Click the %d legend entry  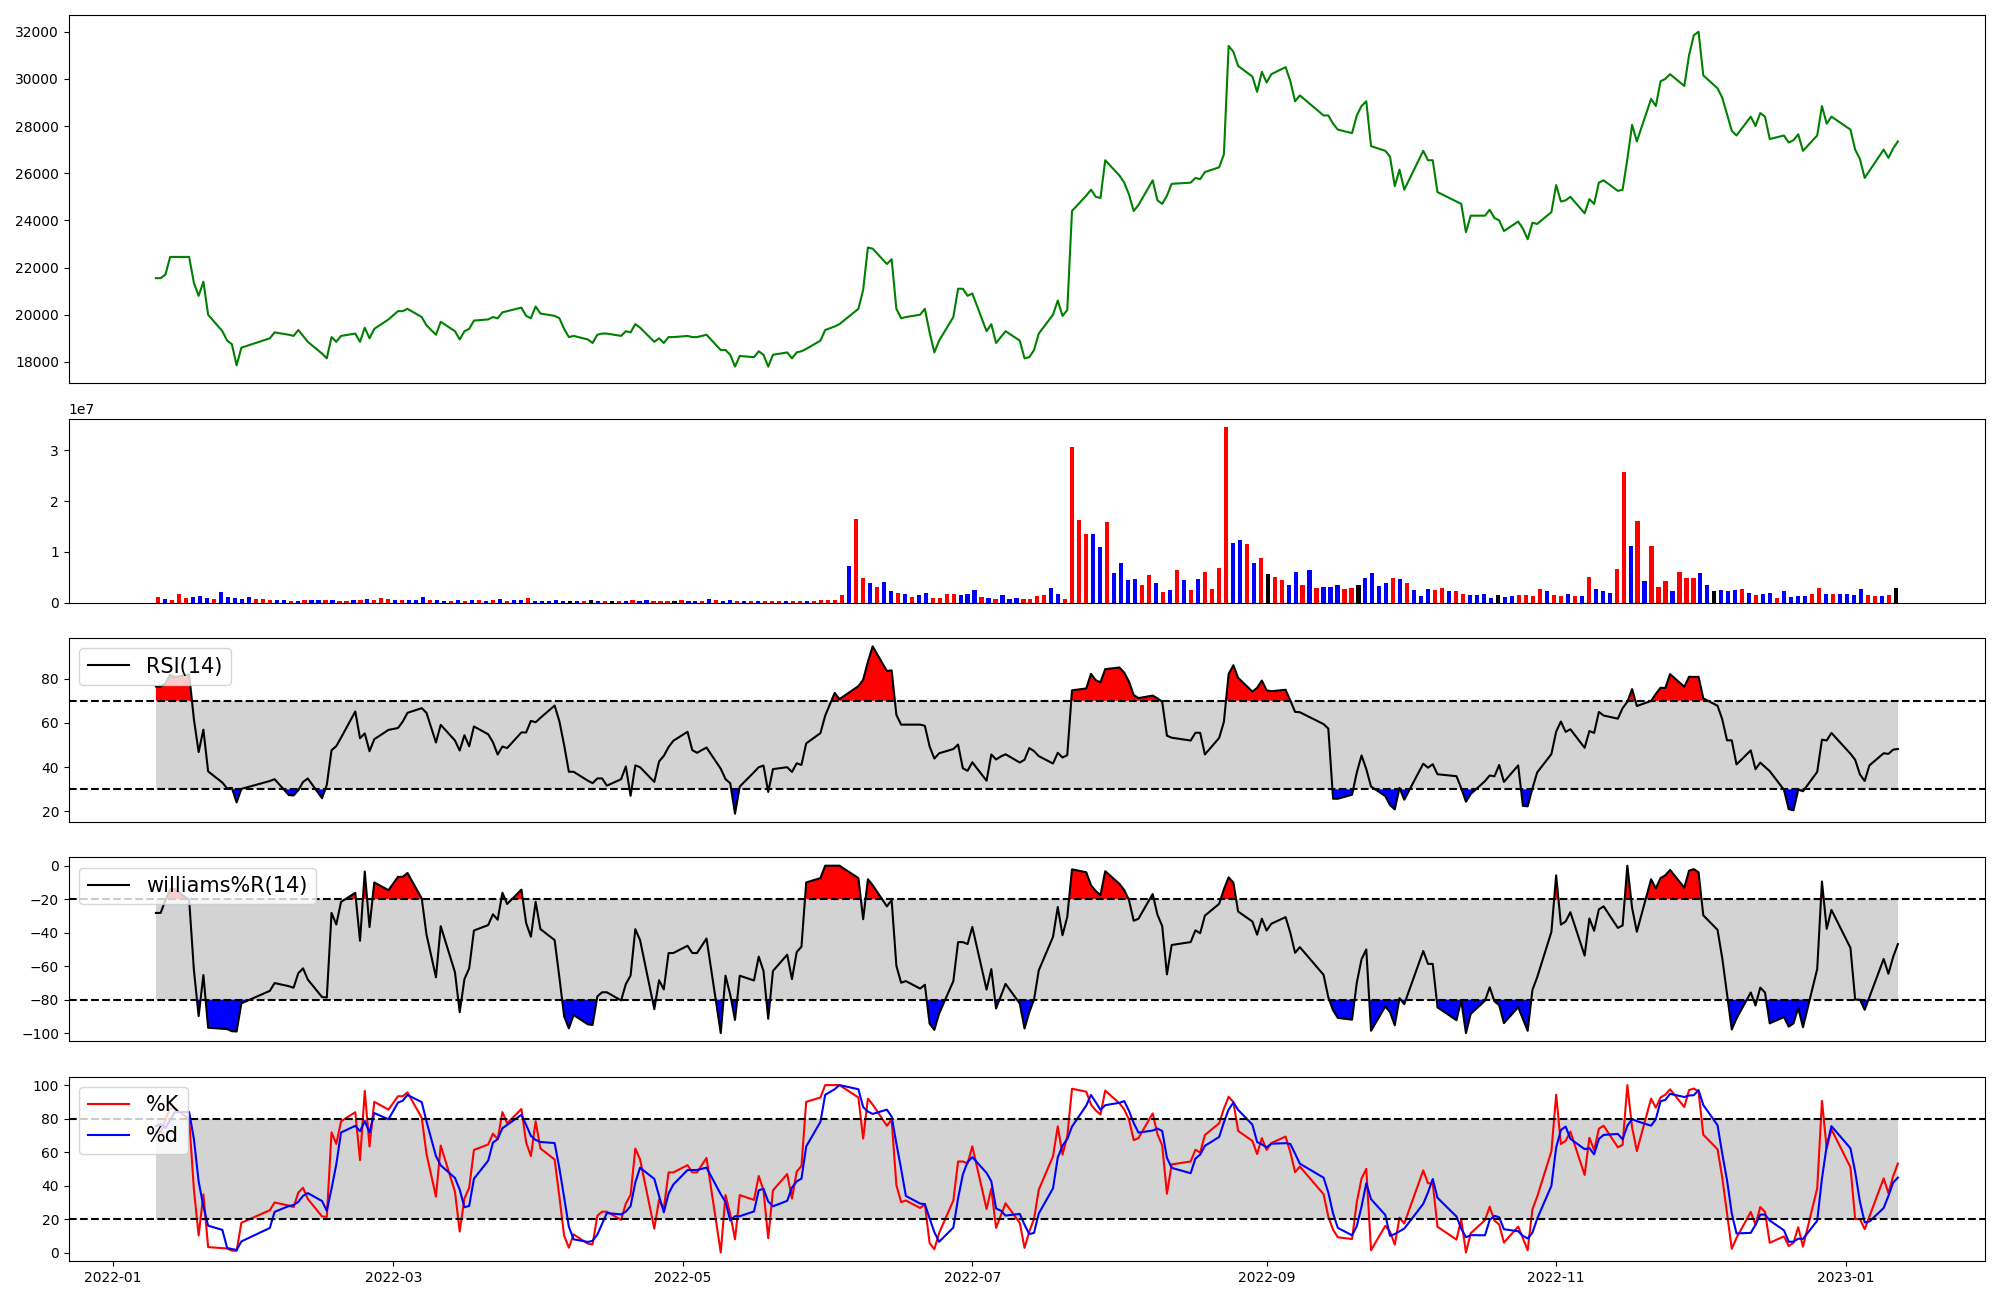[x=161, y=1135]
